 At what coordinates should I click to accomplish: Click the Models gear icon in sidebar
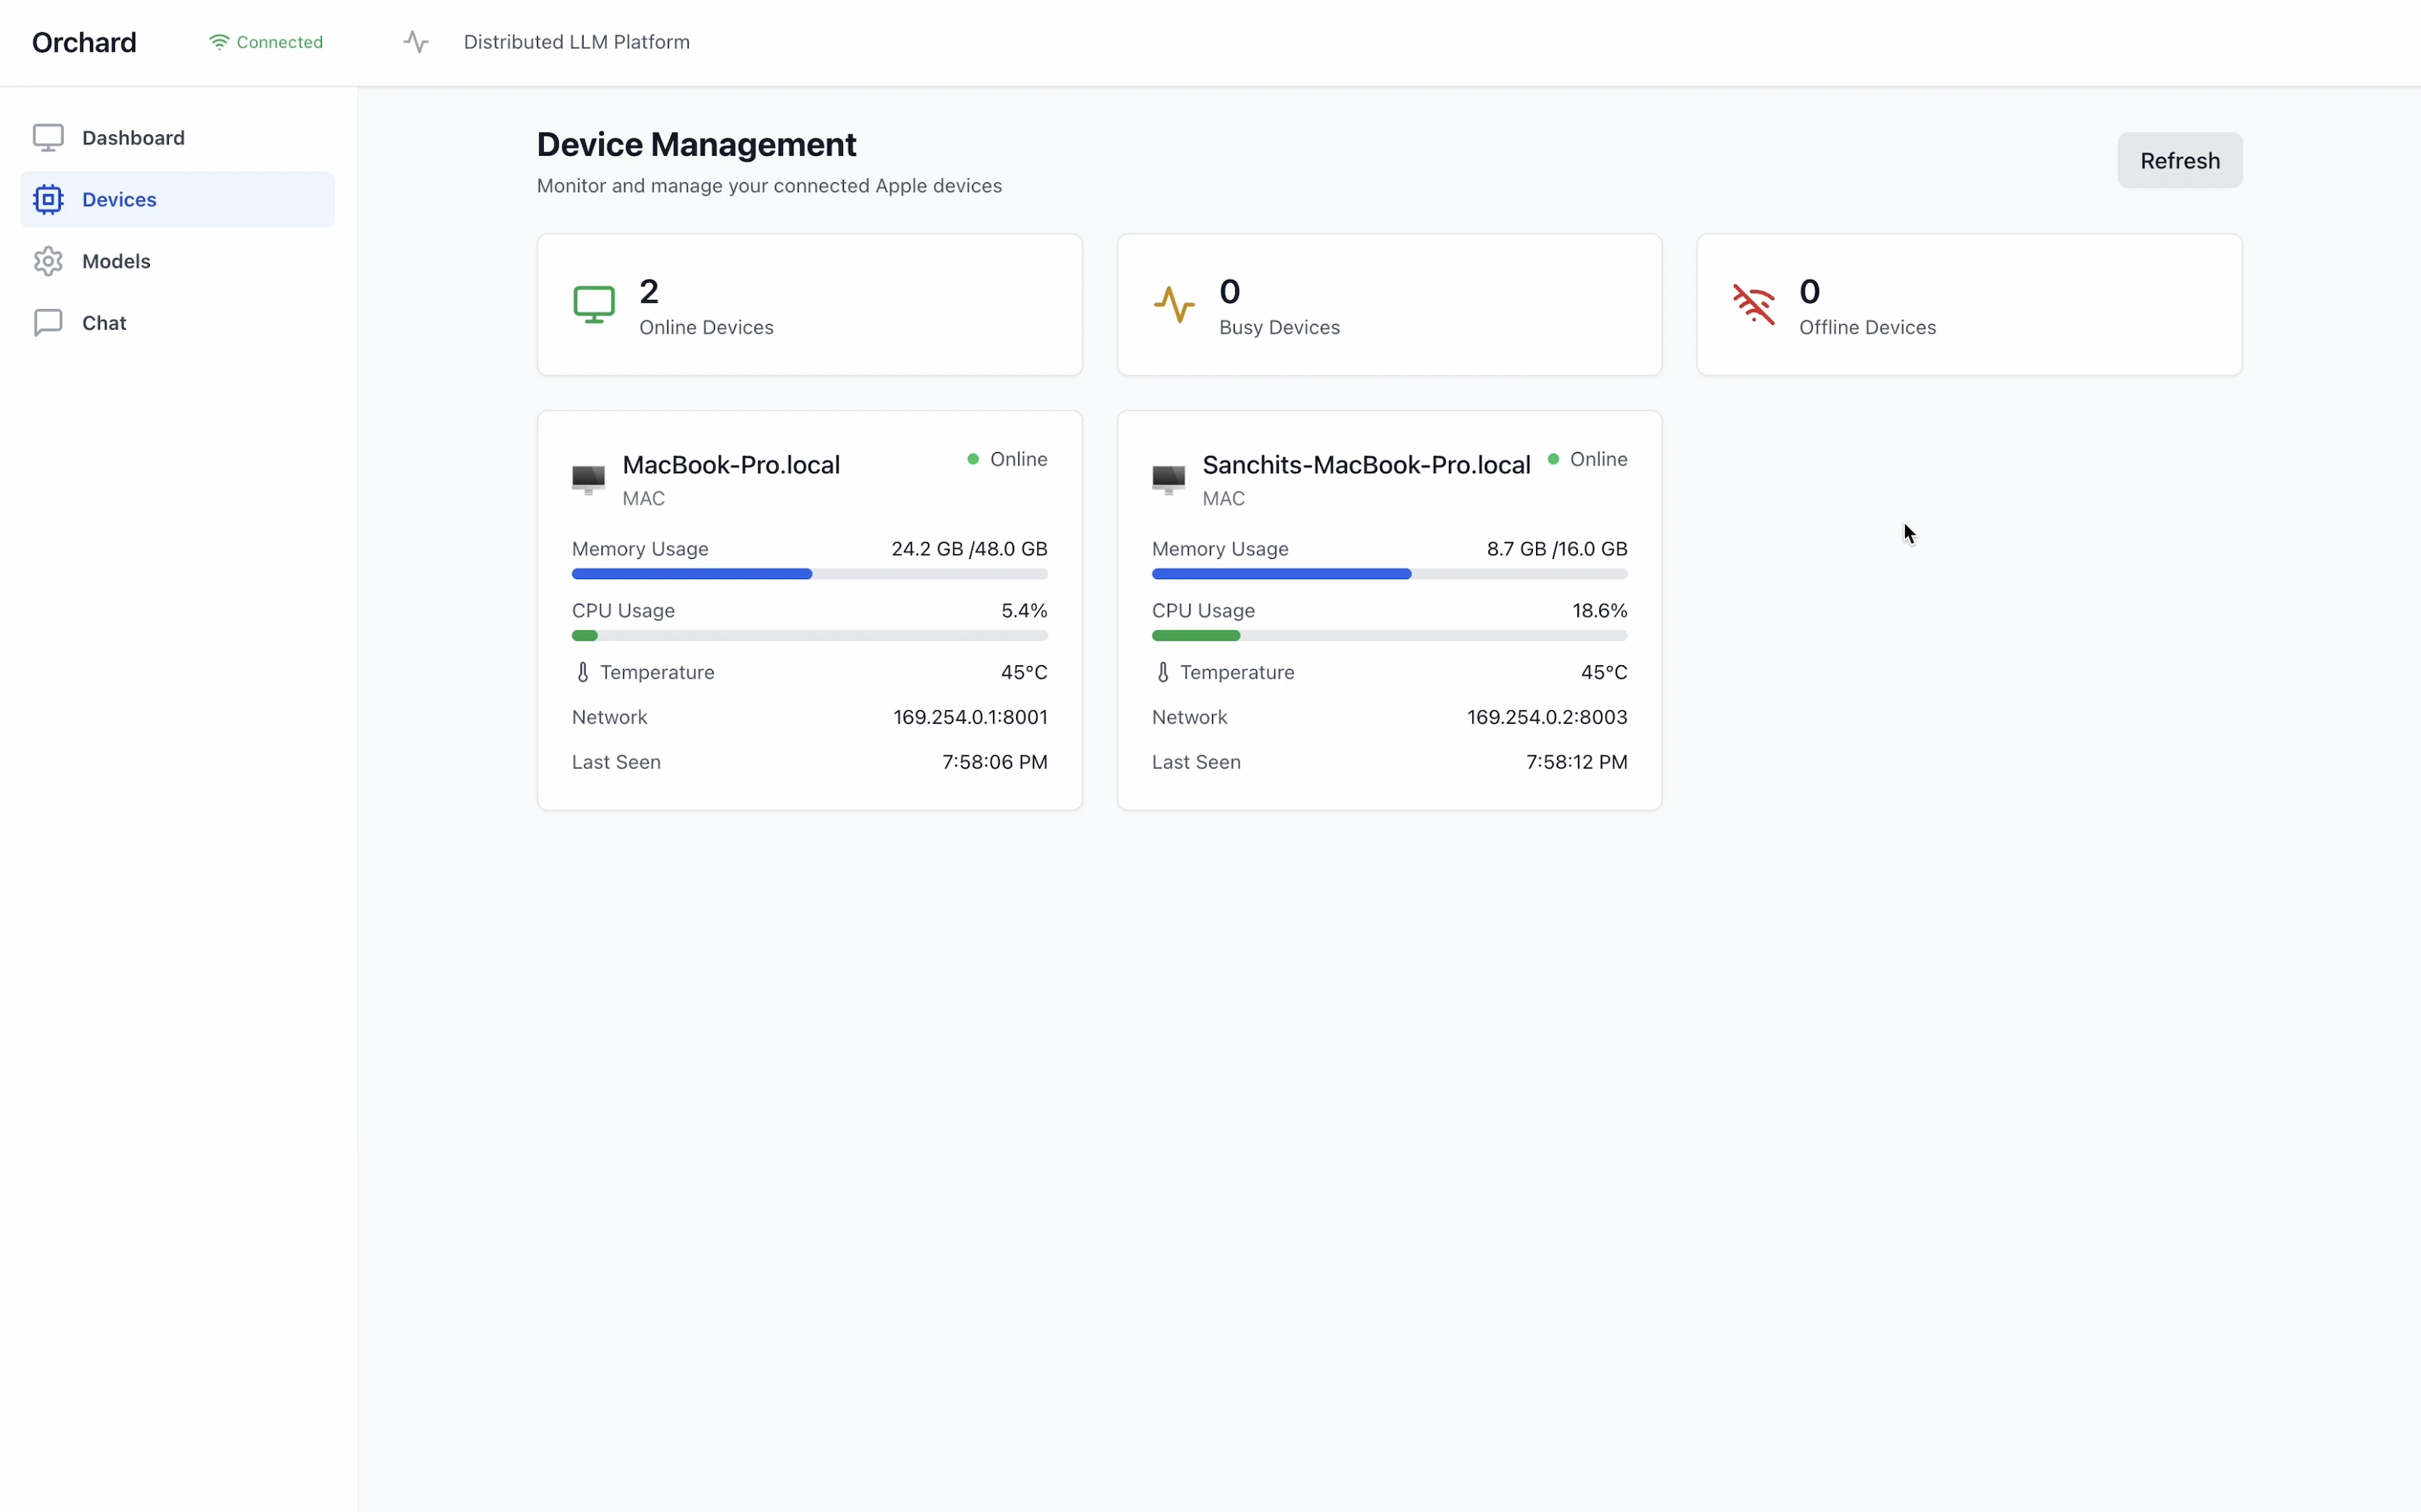point(48,261)
